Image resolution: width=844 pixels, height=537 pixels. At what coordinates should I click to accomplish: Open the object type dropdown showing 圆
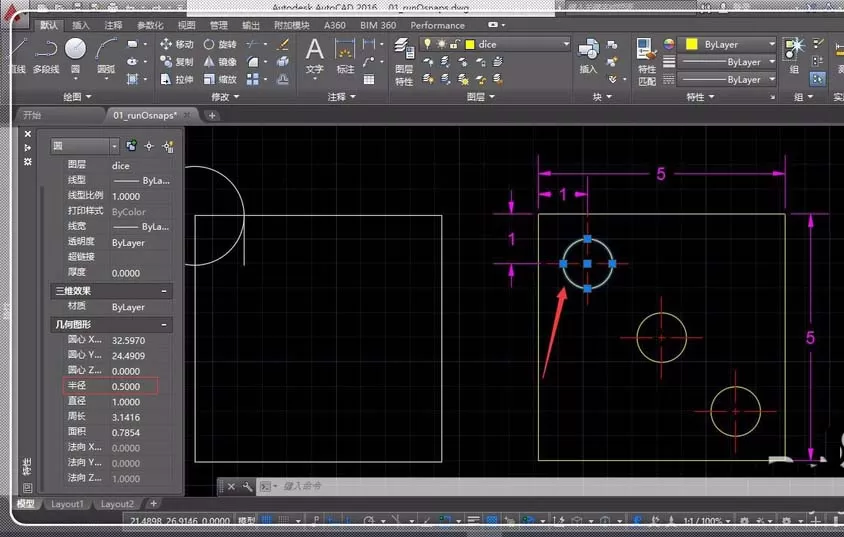click(x=86, y=146)
